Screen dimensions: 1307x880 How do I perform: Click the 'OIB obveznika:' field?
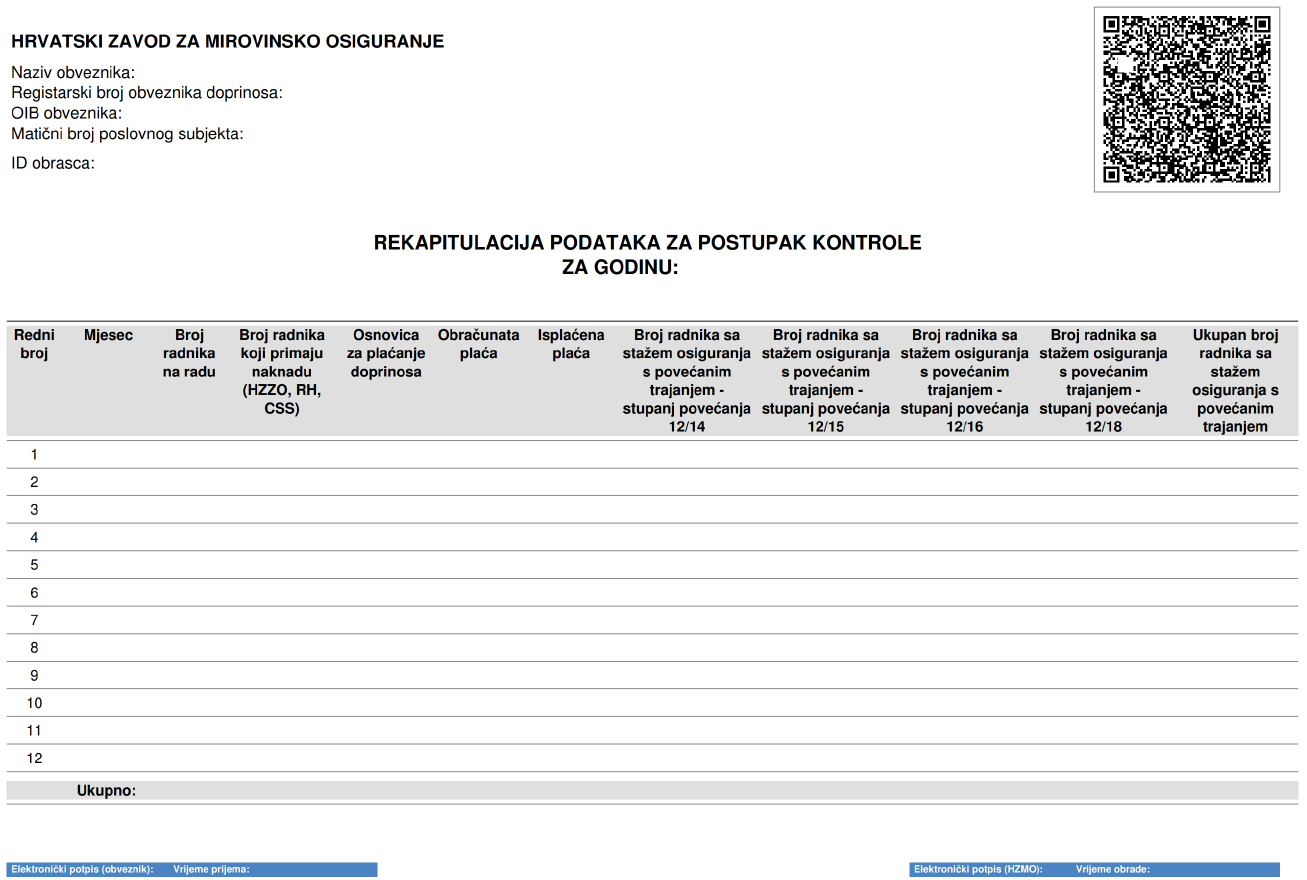(x=66, y=113)
